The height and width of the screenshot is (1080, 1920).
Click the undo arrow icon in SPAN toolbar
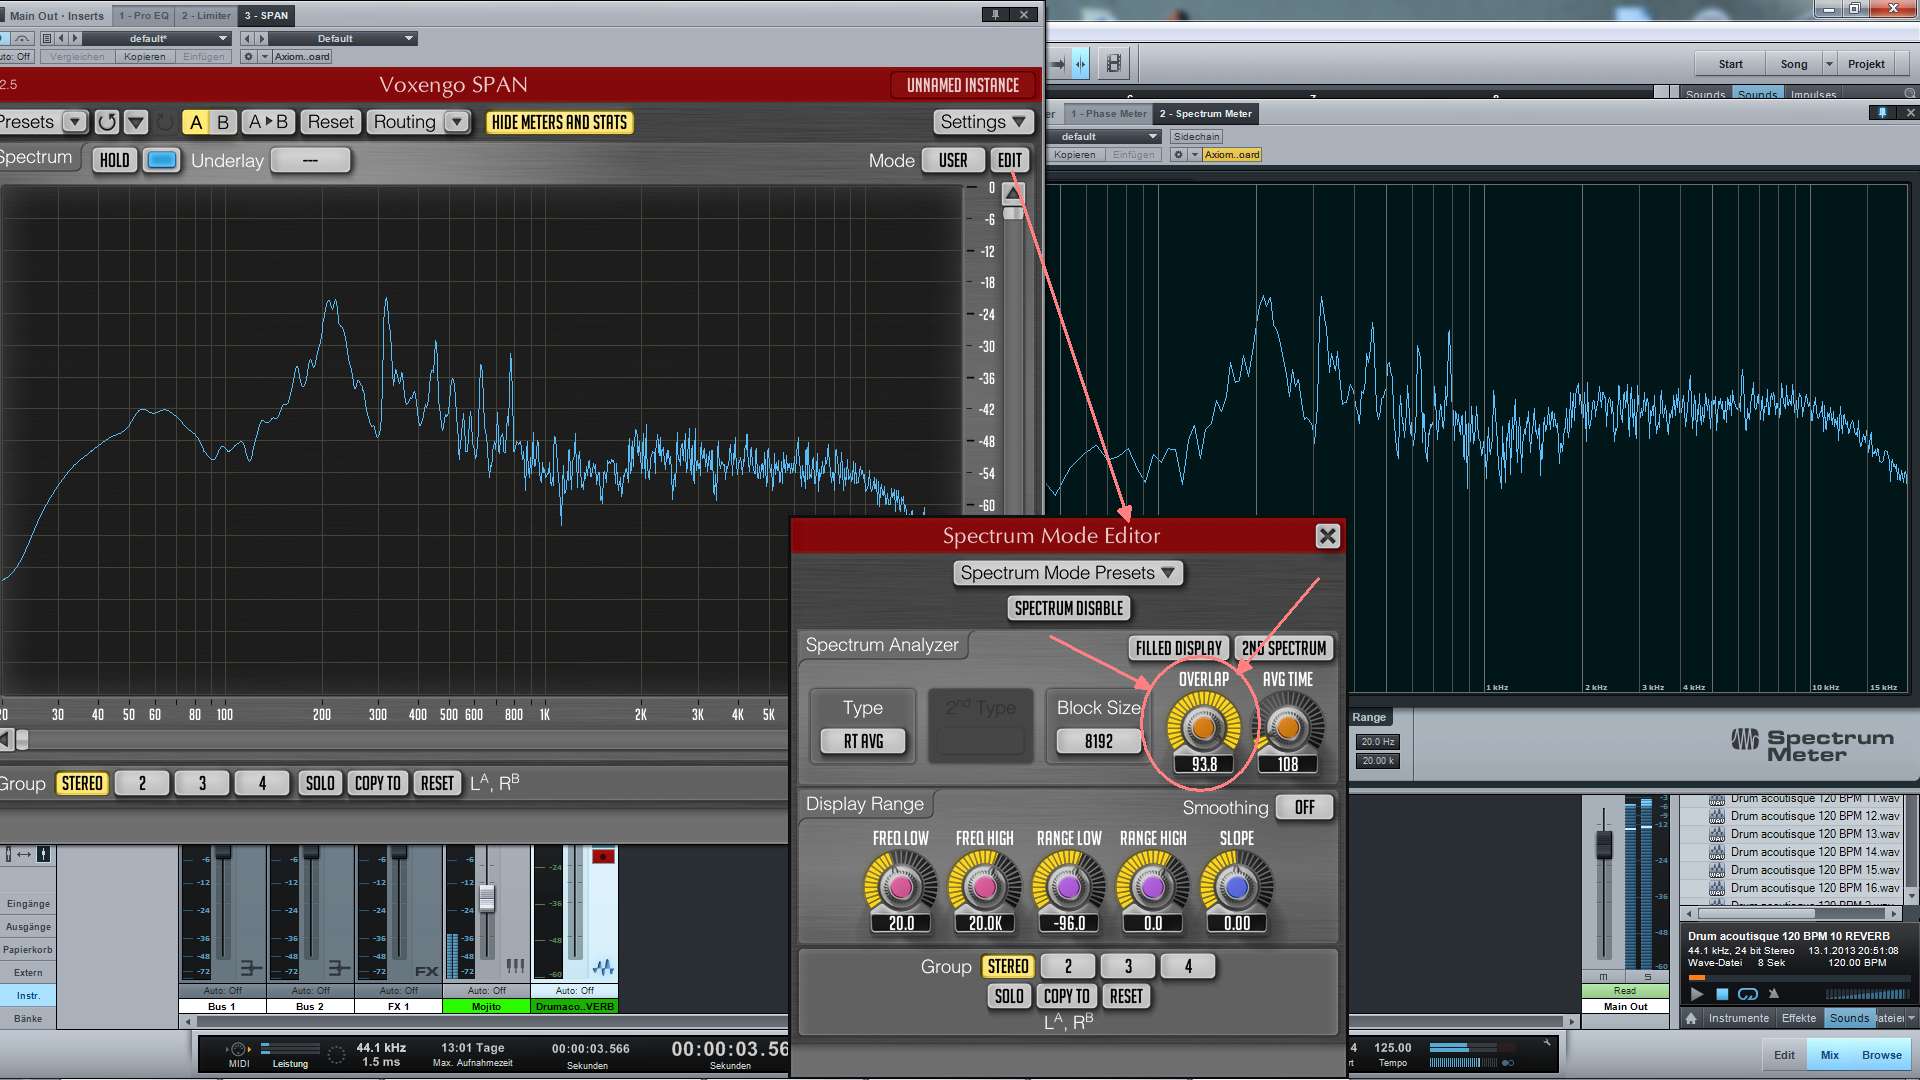(x=107, y=122)
